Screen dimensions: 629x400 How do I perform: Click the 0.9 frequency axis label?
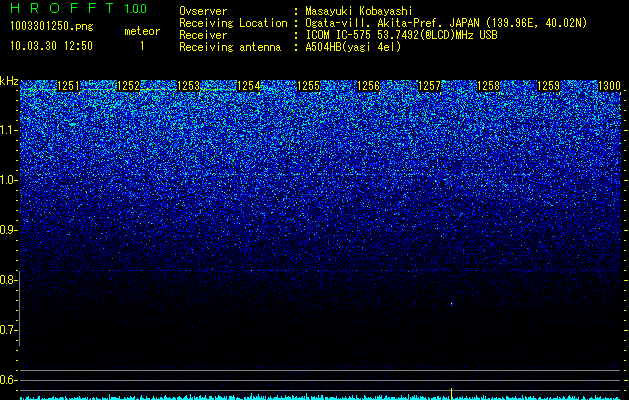tap(9, 230)
